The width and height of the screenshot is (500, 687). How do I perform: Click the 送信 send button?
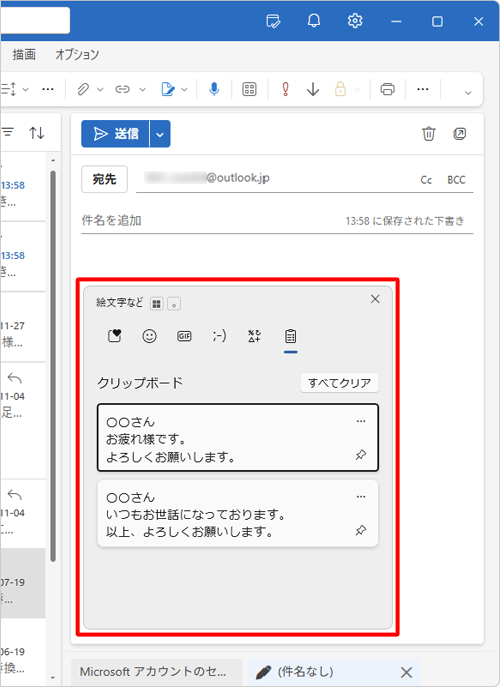tap(116, 134)
